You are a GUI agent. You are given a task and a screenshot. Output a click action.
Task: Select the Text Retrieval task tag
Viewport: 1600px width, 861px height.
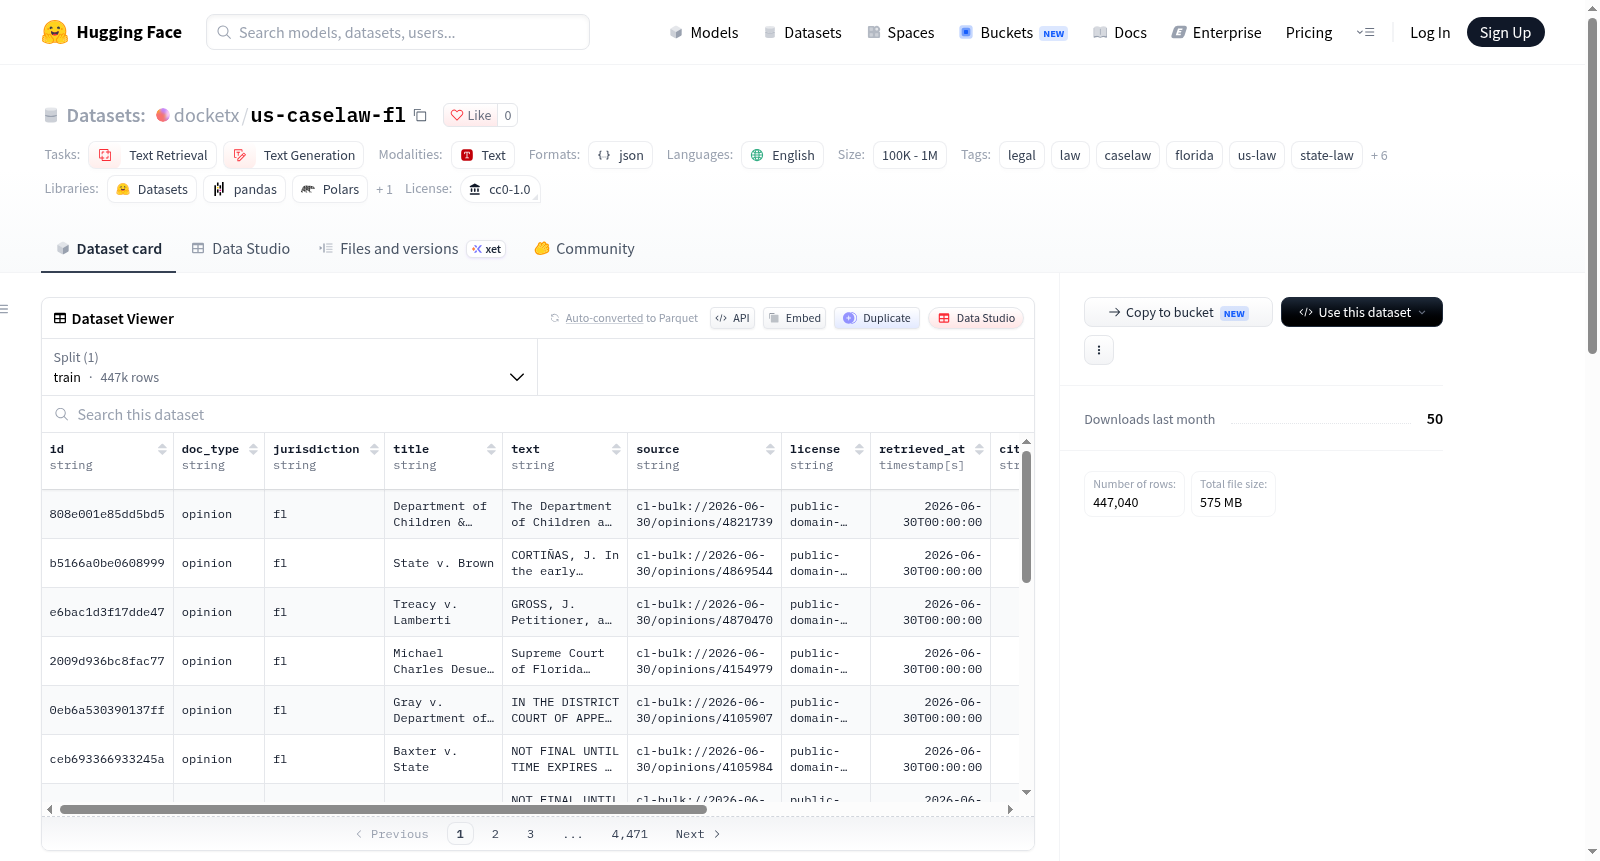pos(153,155)
